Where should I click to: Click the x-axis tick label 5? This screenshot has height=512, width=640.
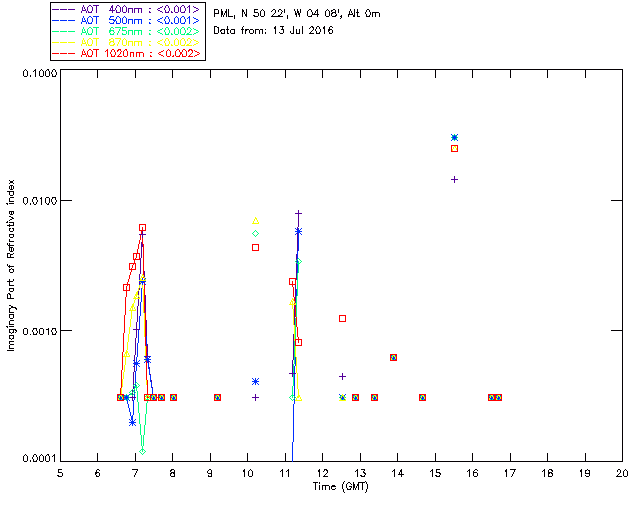click(60, 473)
